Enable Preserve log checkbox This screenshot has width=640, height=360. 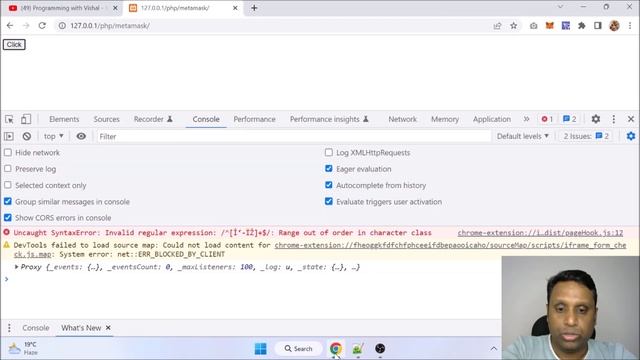[8, 169]
